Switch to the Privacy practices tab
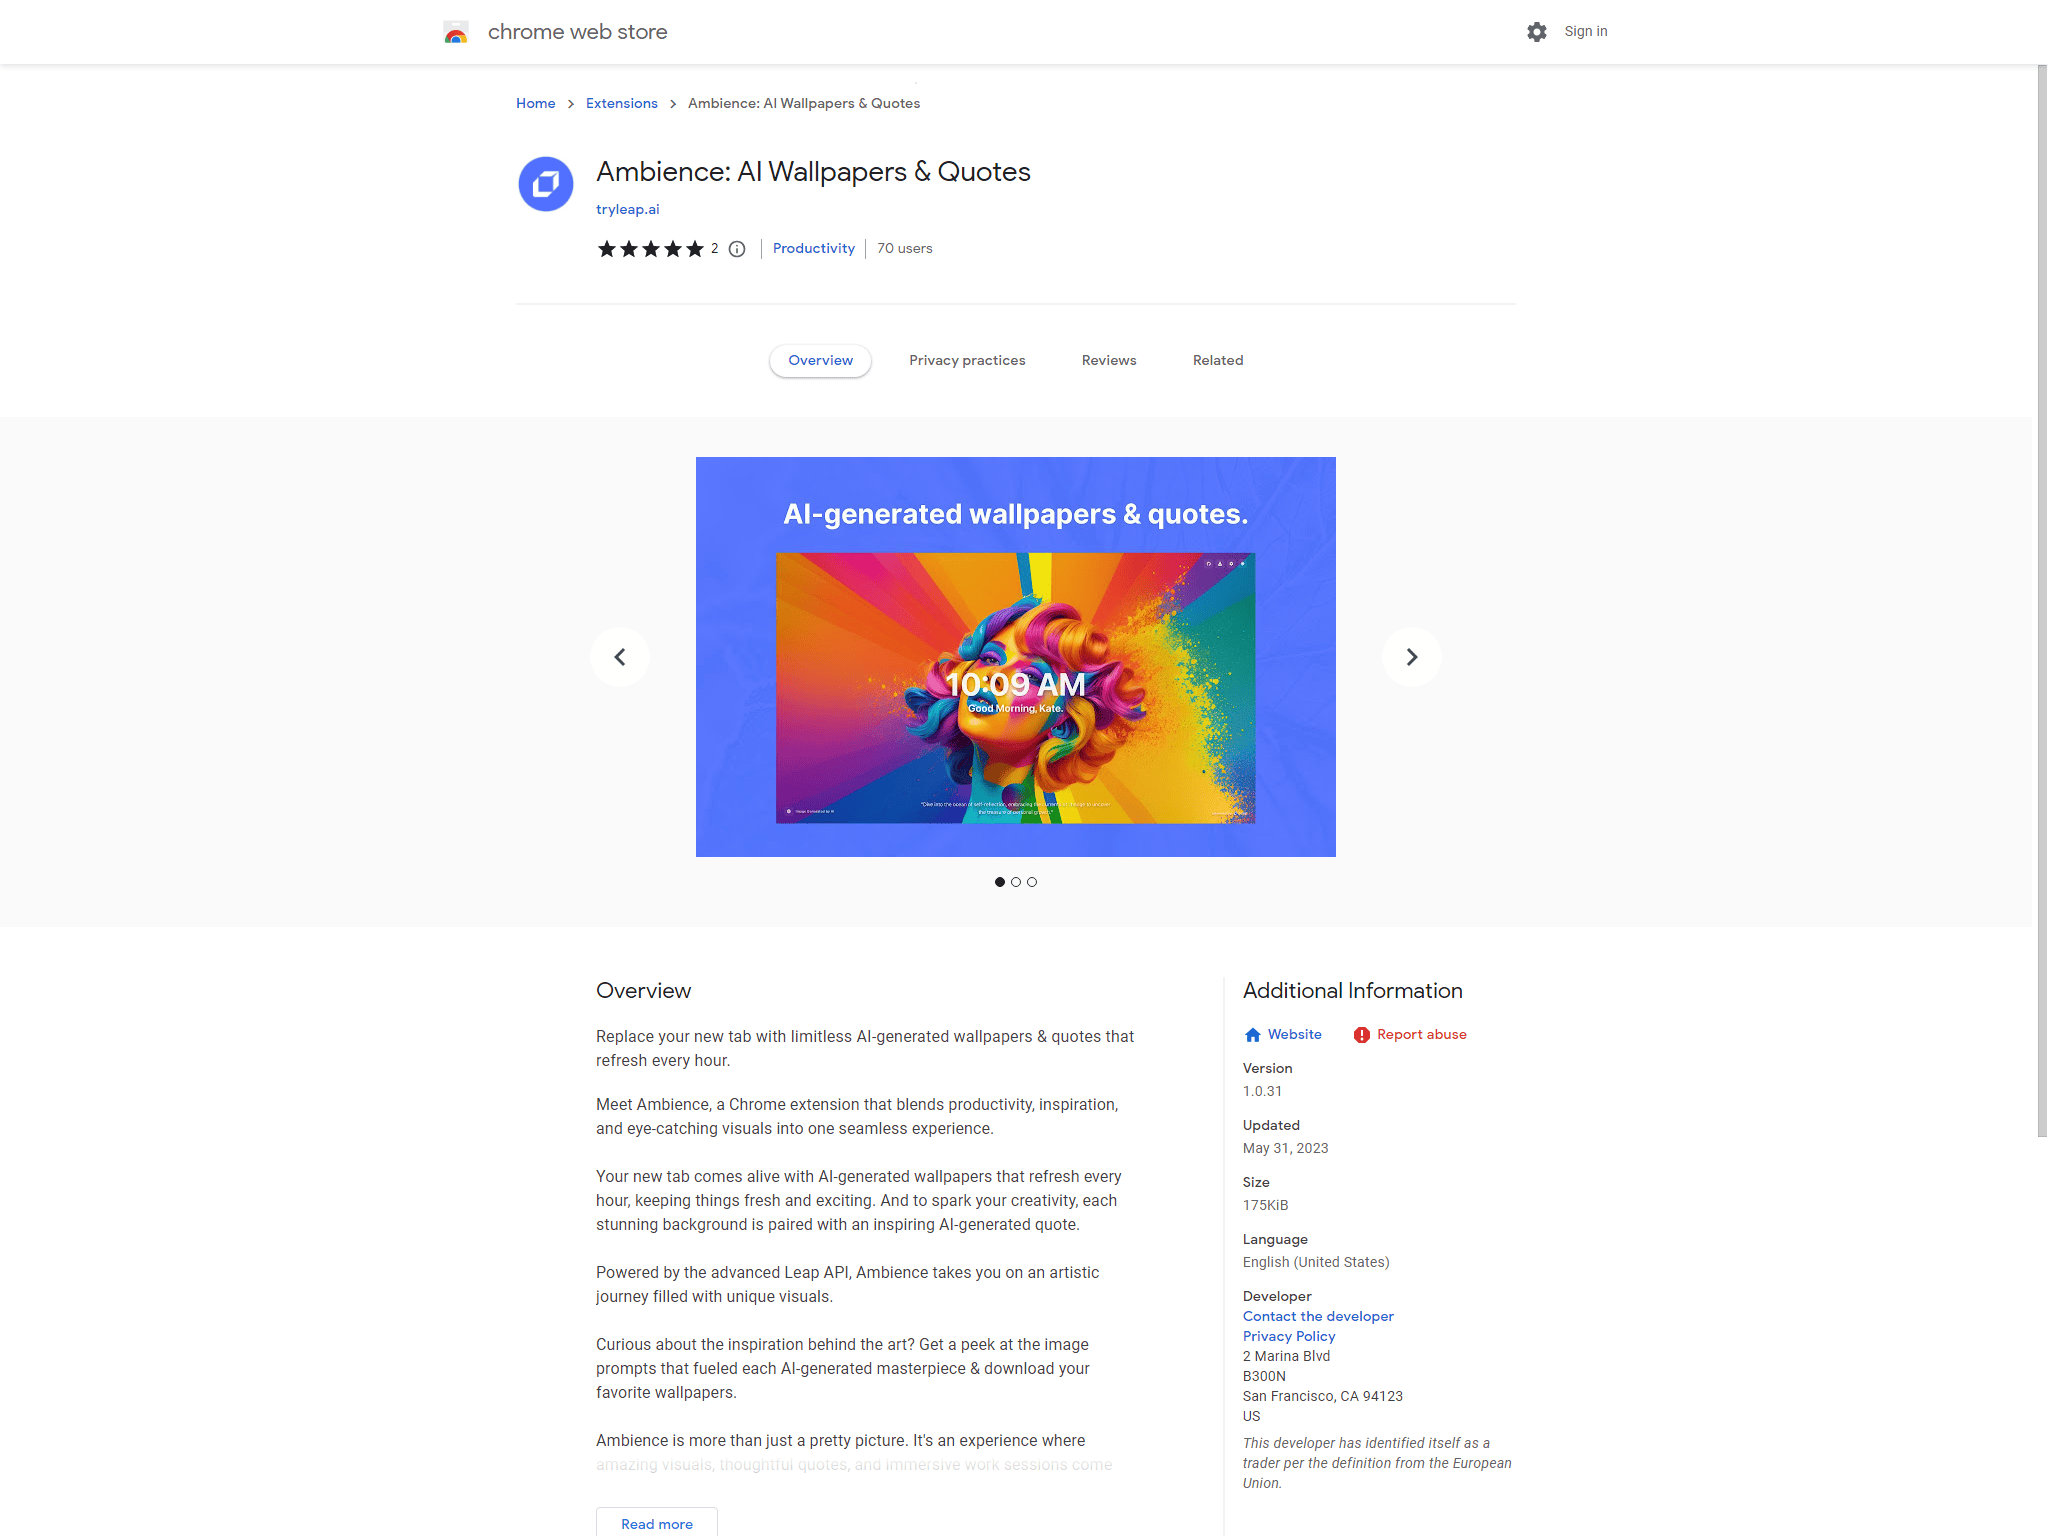Image resolution: width=2048 pixels, height=1536 pixels. (x=967, y=360)
